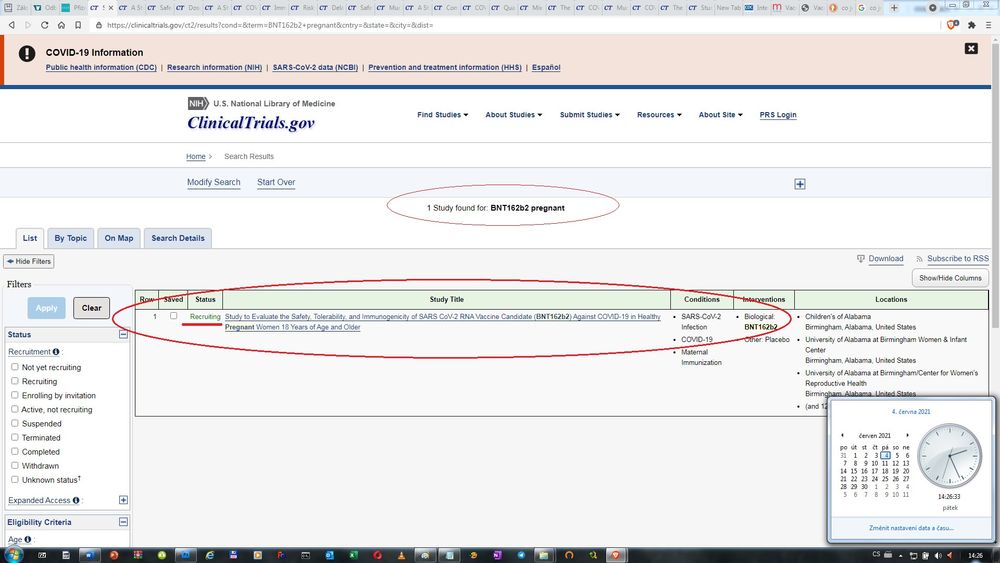Viewport: 1000px width, 563px height.
Task: Open Excel from the taskbar
Action: 353,555
